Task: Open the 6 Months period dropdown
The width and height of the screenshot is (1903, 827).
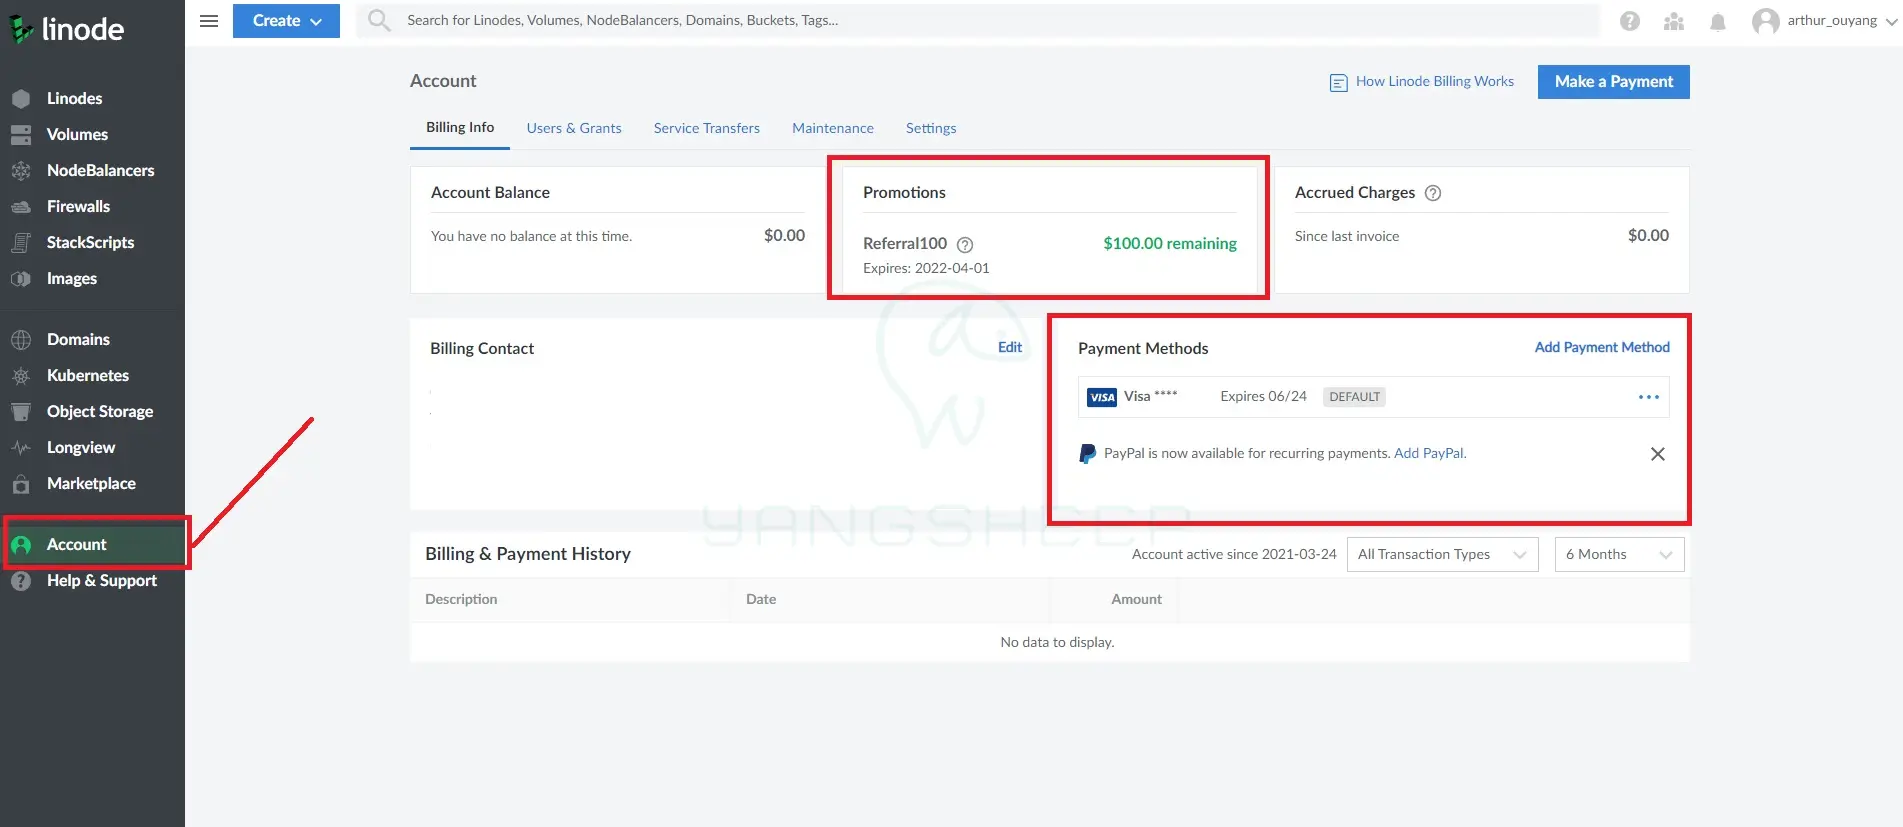Action: (x=1619, y=554)
